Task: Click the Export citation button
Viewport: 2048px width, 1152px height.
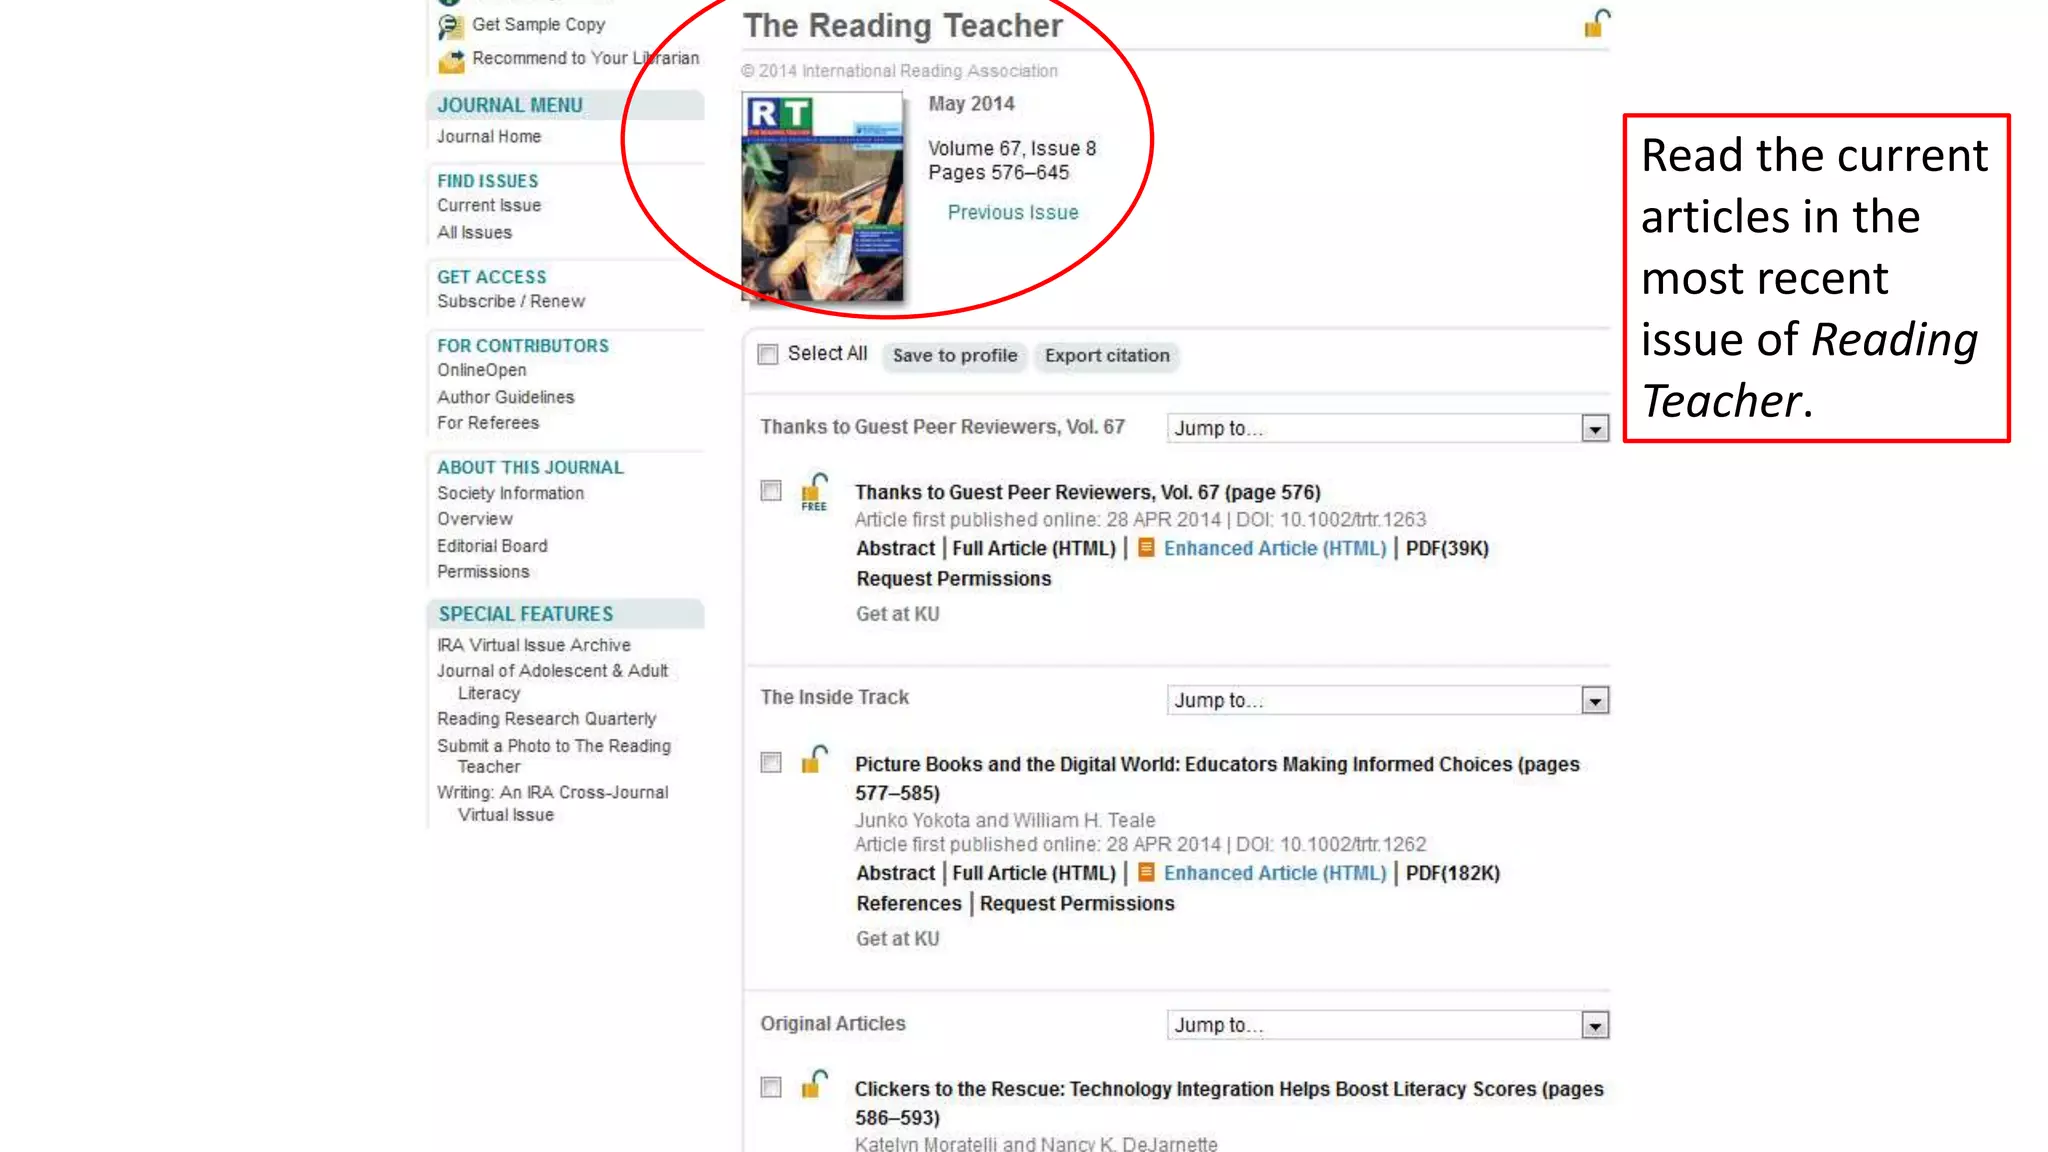Action: tap(1106, 356)
